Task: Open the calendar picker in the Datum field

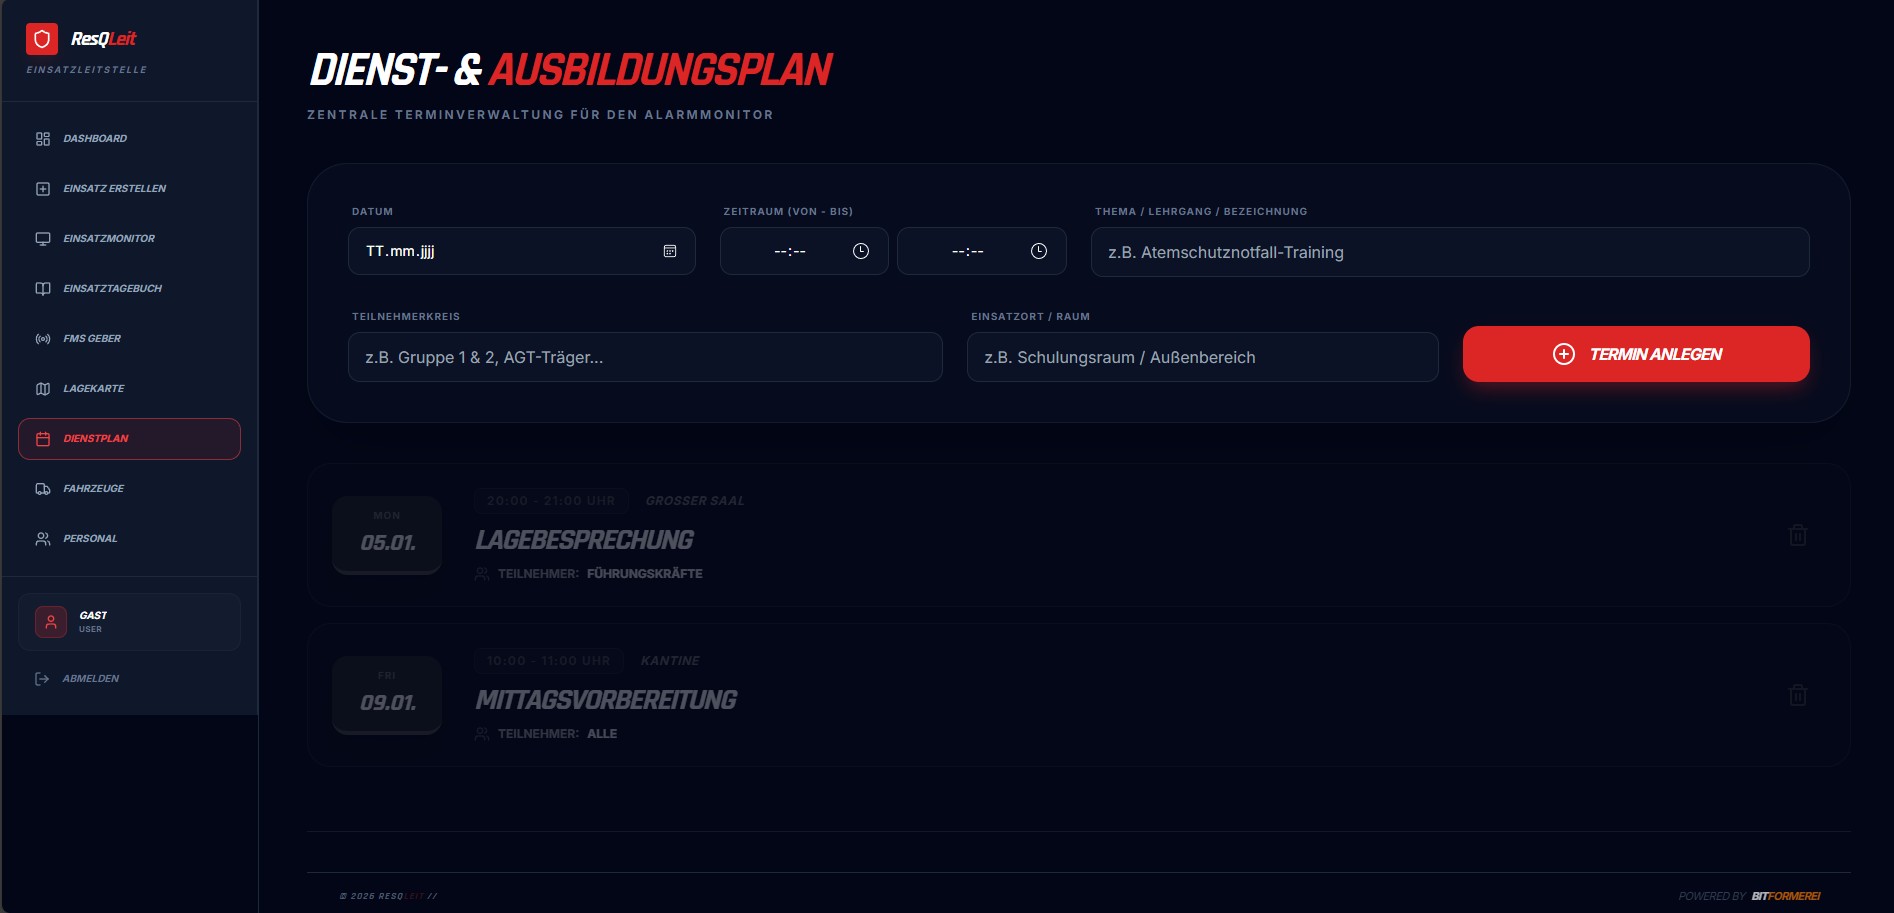Action: (668, 252)
